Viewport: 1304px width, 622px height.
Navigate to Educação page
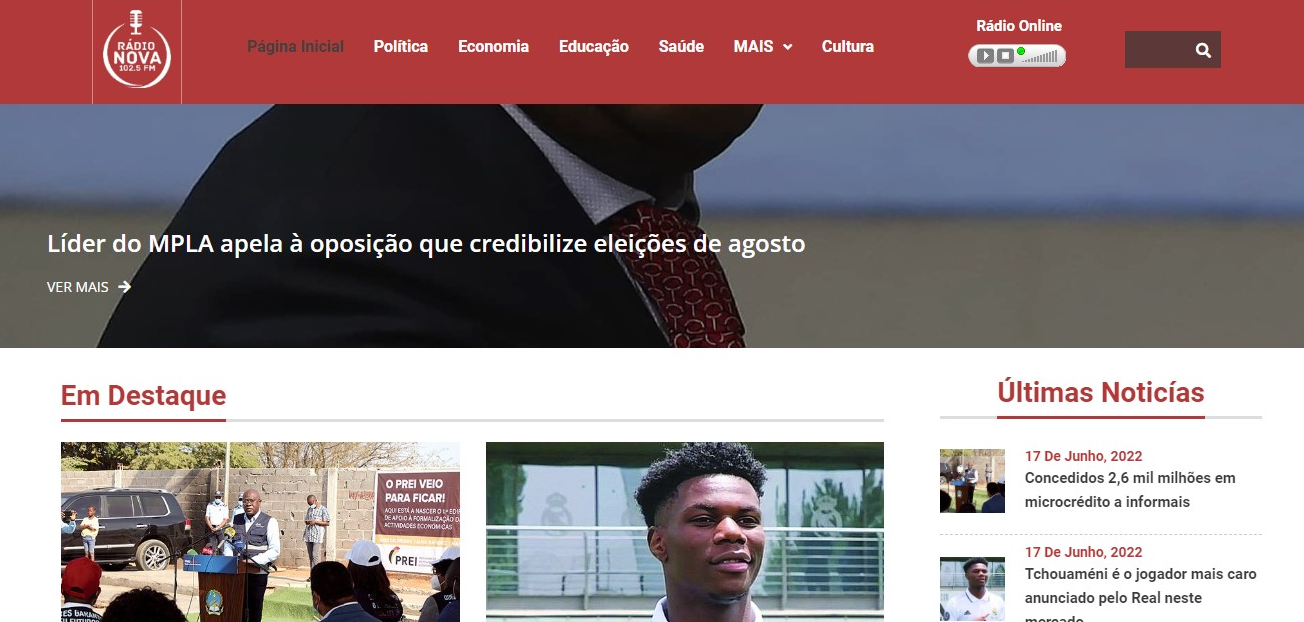[594, 46]
